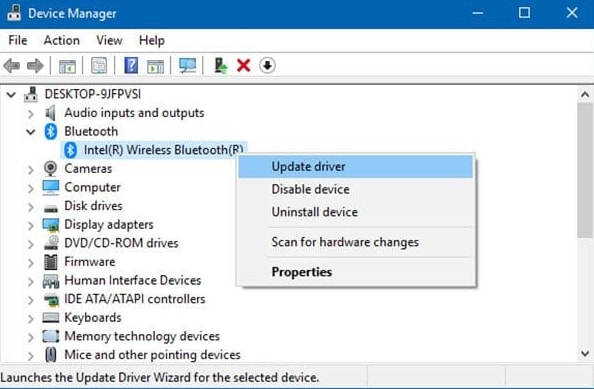
Task: Click the Bluetooth category icon
Action: tap(51, 131)
